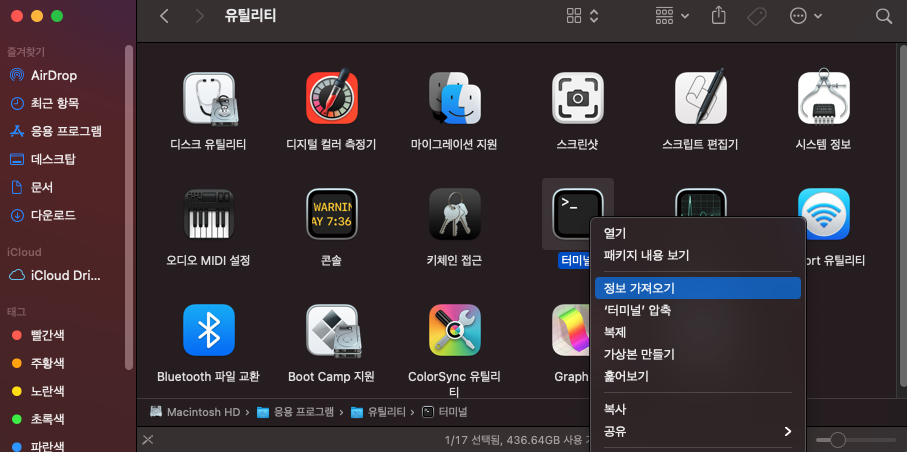The image size is (907, 452).
Task: Open the icon view switcher dropdown
Action: pyautogui.click(x=582, y=16)
